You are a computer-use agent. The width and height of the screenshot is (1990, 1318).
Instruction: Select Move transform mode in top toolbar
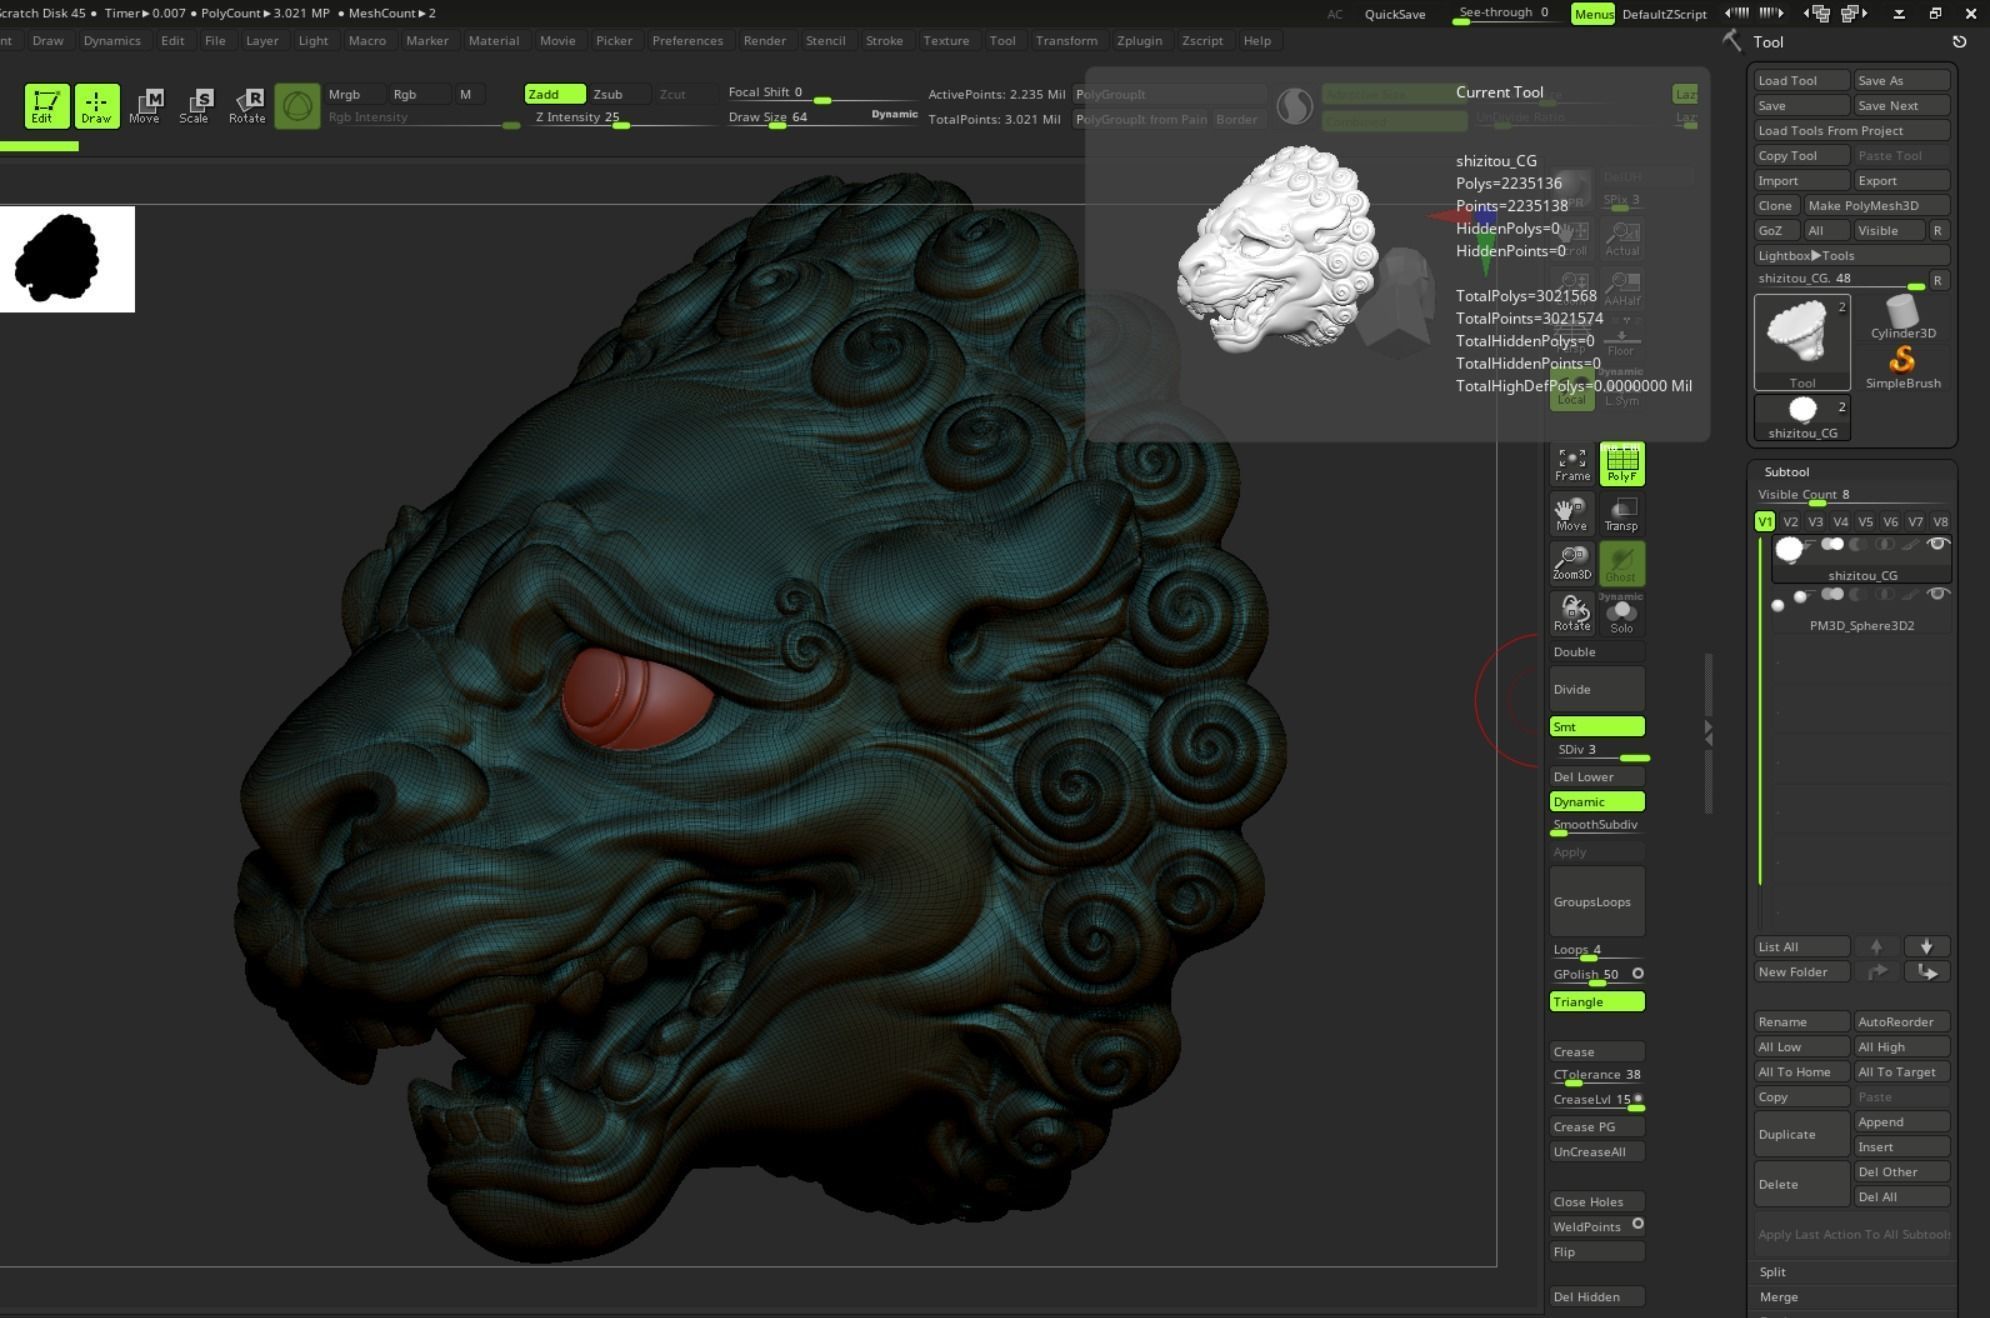click(x=144, y=105)
